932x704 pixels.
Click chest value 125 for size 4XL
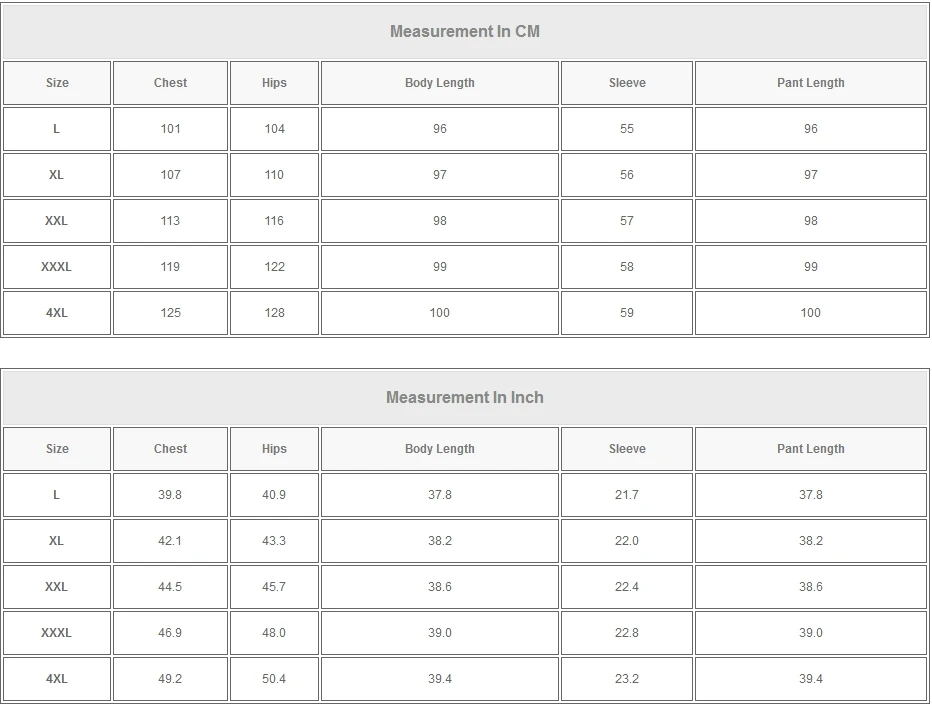[170, 313]
